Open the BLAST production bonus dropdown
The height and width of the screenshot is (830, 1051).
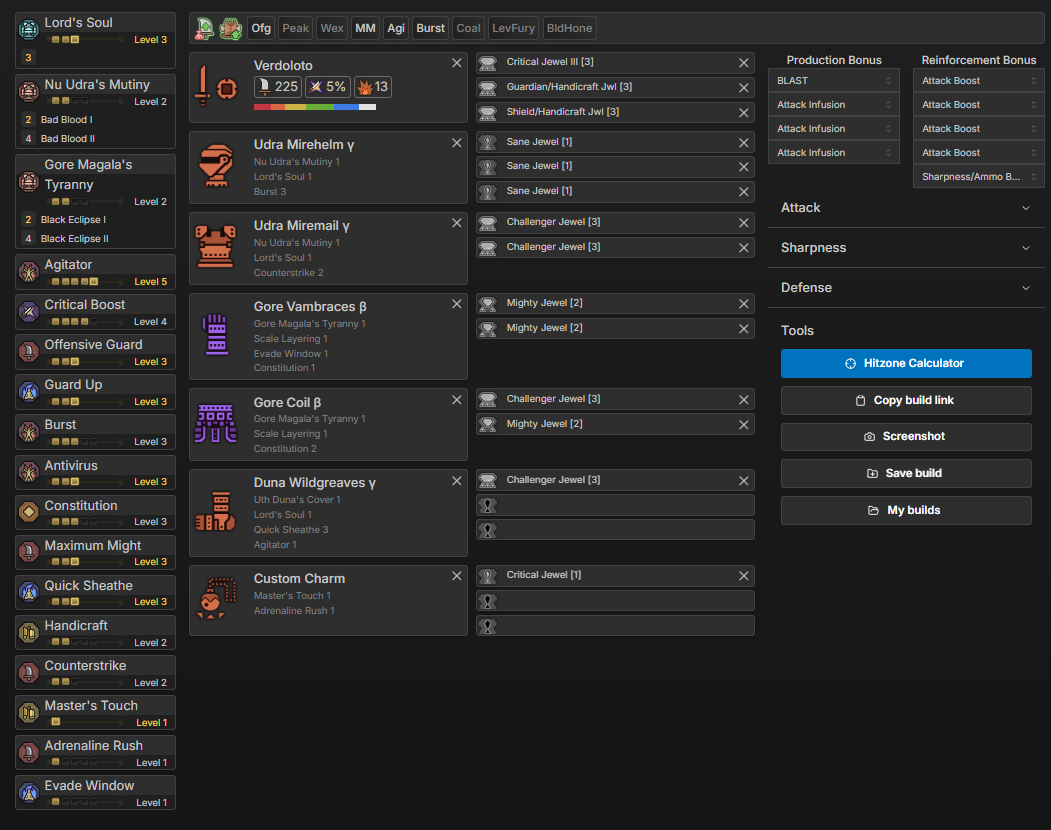[x=833, y=80]
